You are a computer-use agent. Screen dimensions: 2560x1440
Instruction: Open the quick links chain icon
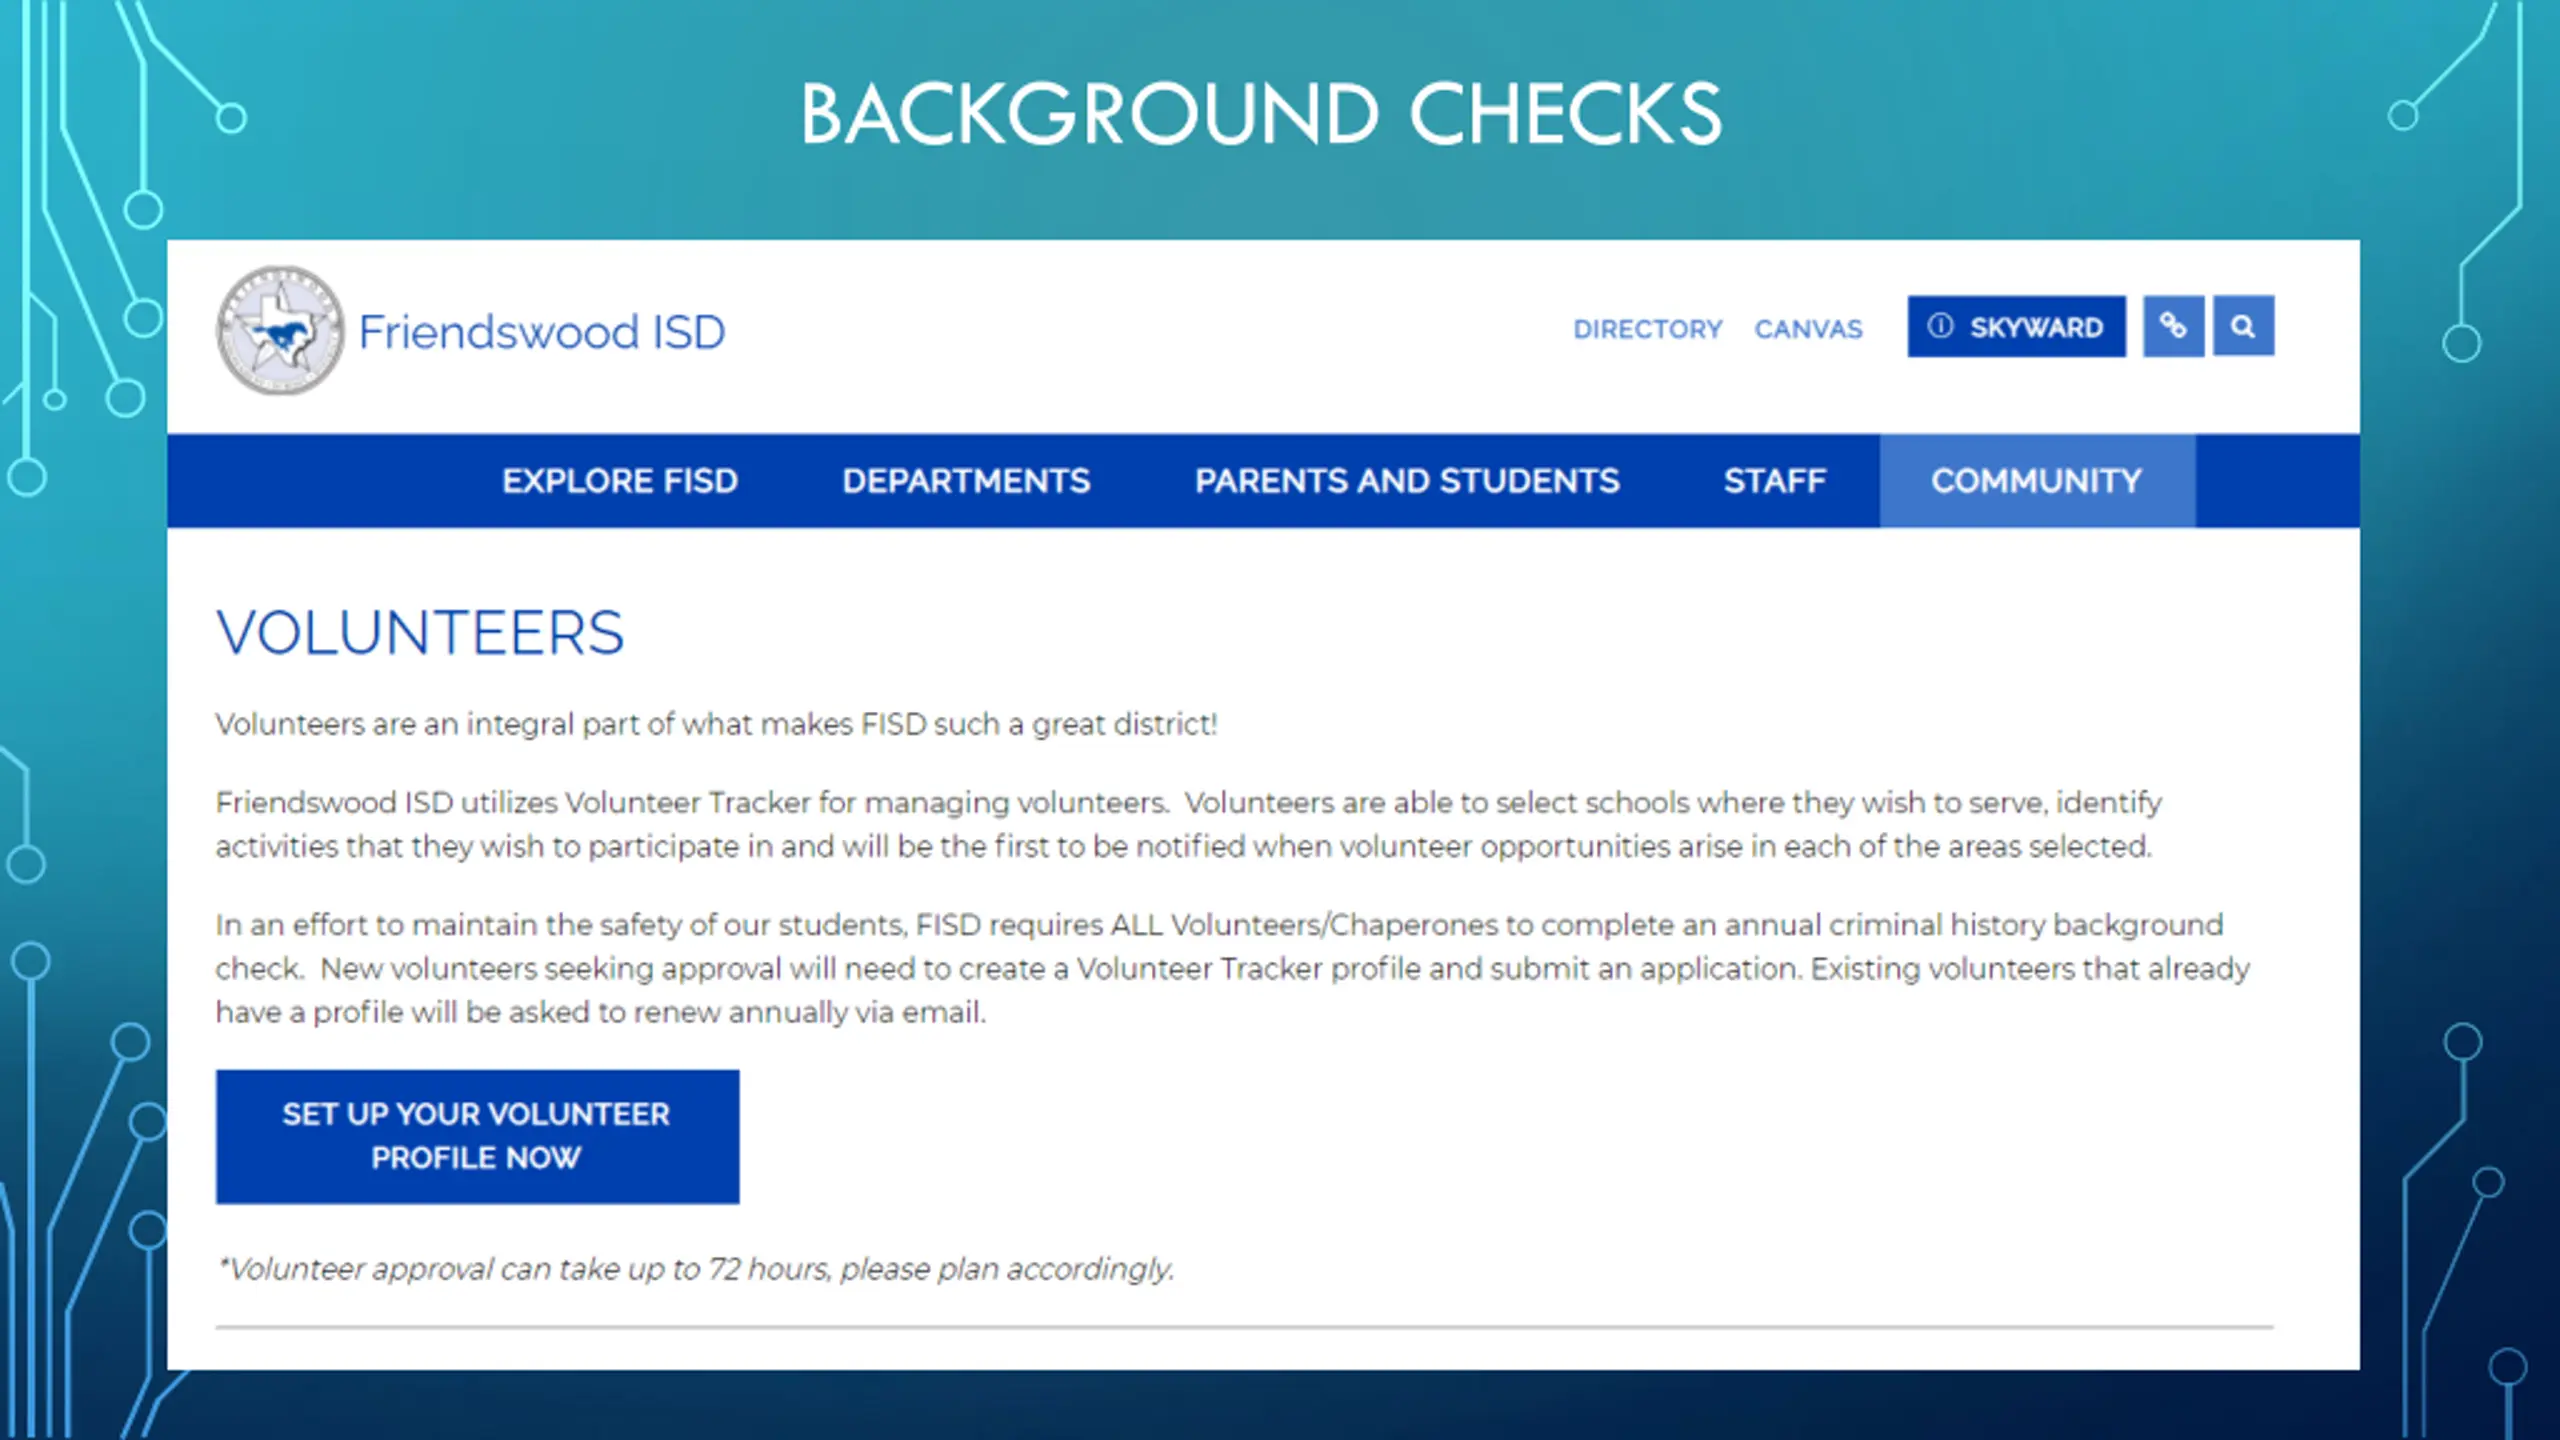[2173, 326]
